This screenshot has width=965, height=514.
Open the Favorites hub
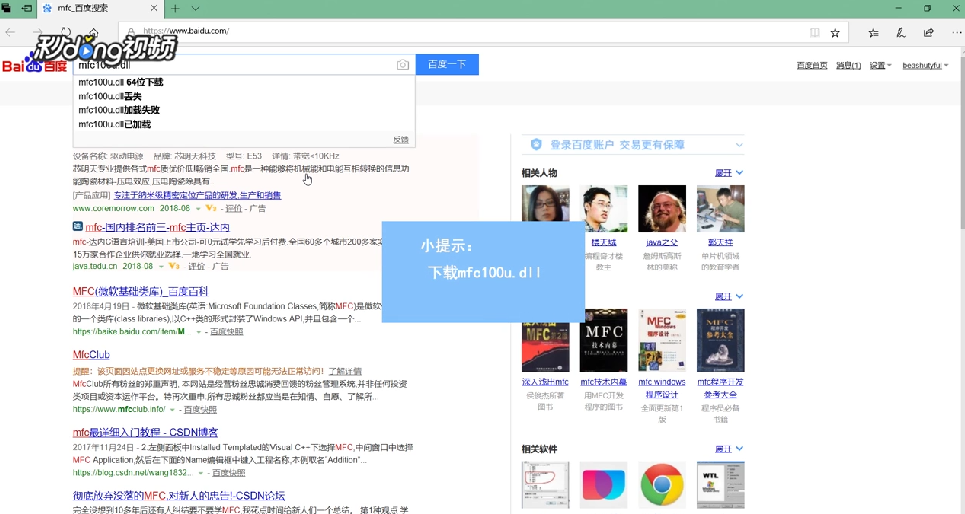click(873, 33)
